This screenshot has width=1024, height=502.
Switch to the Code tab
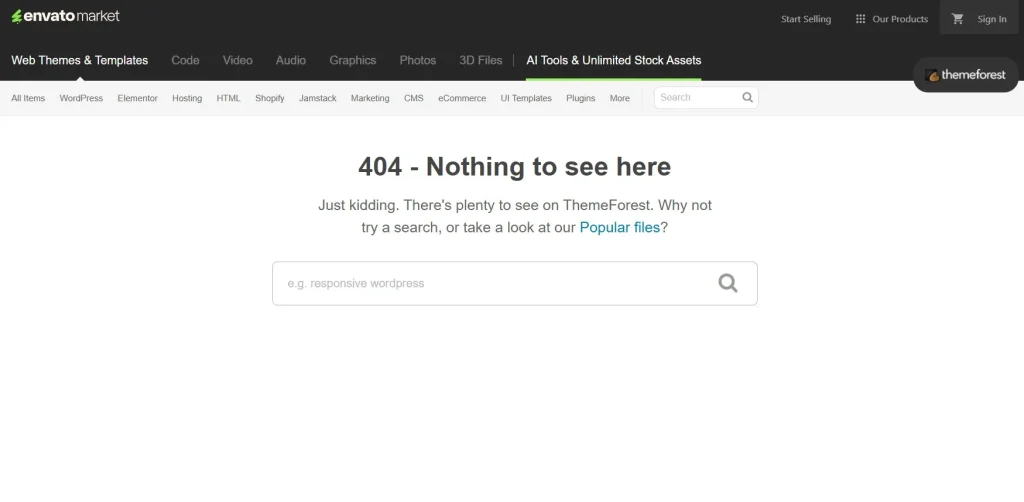(185, 60)
